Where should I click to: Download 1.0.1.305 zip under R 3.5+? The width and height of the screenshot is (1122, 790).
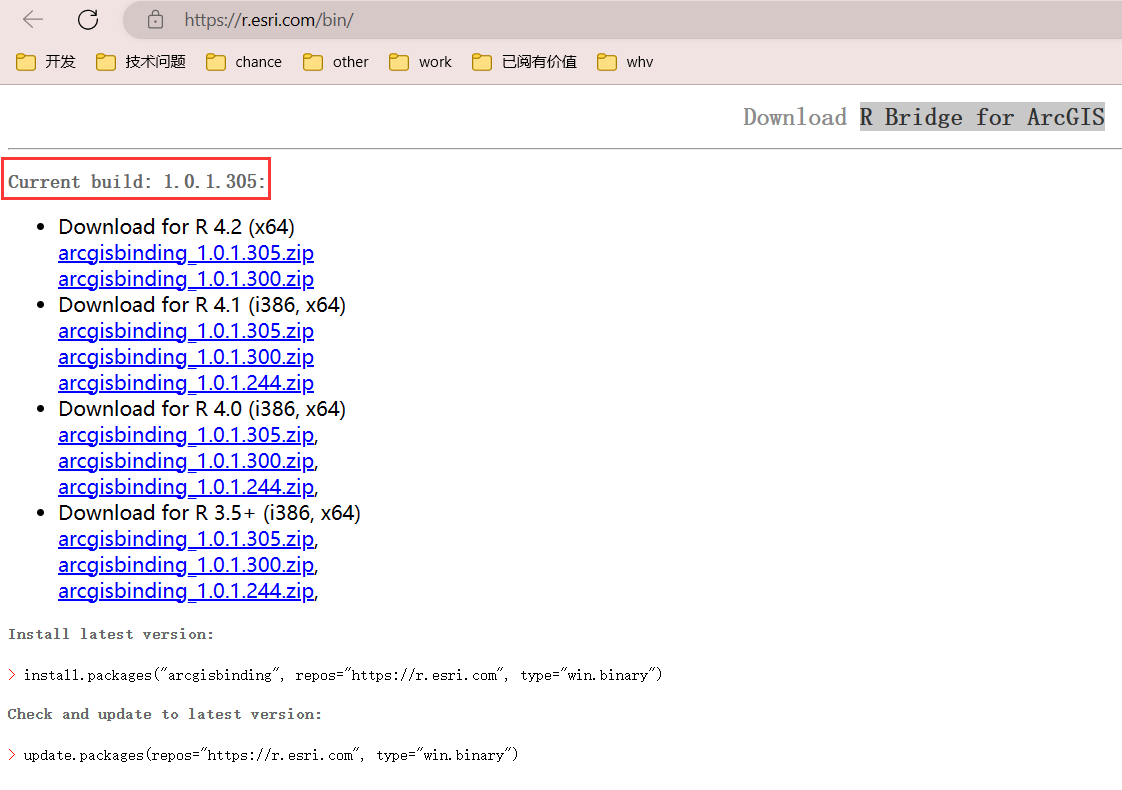tap(186, 540)
